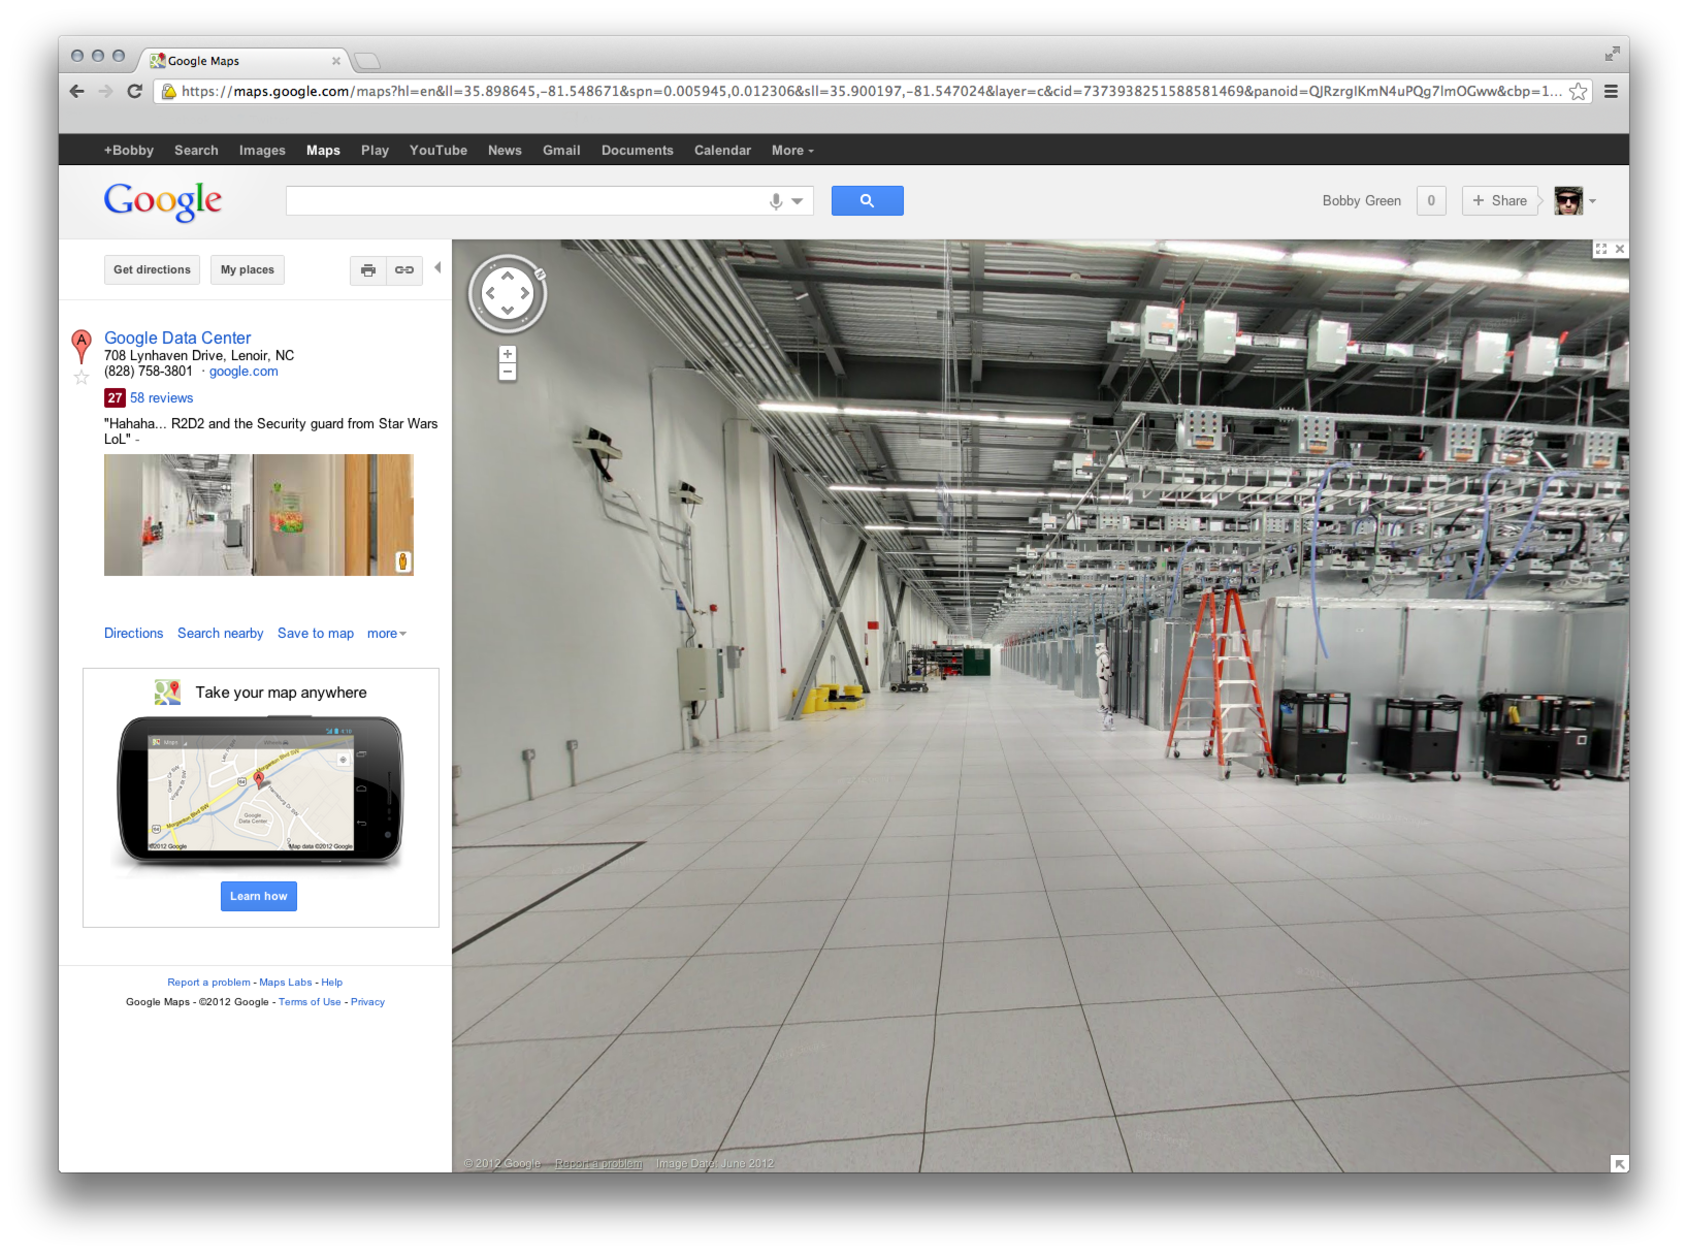Click the Google logo
Image resolution: width=1688 pixels, height=1254 pixels.
163,201
